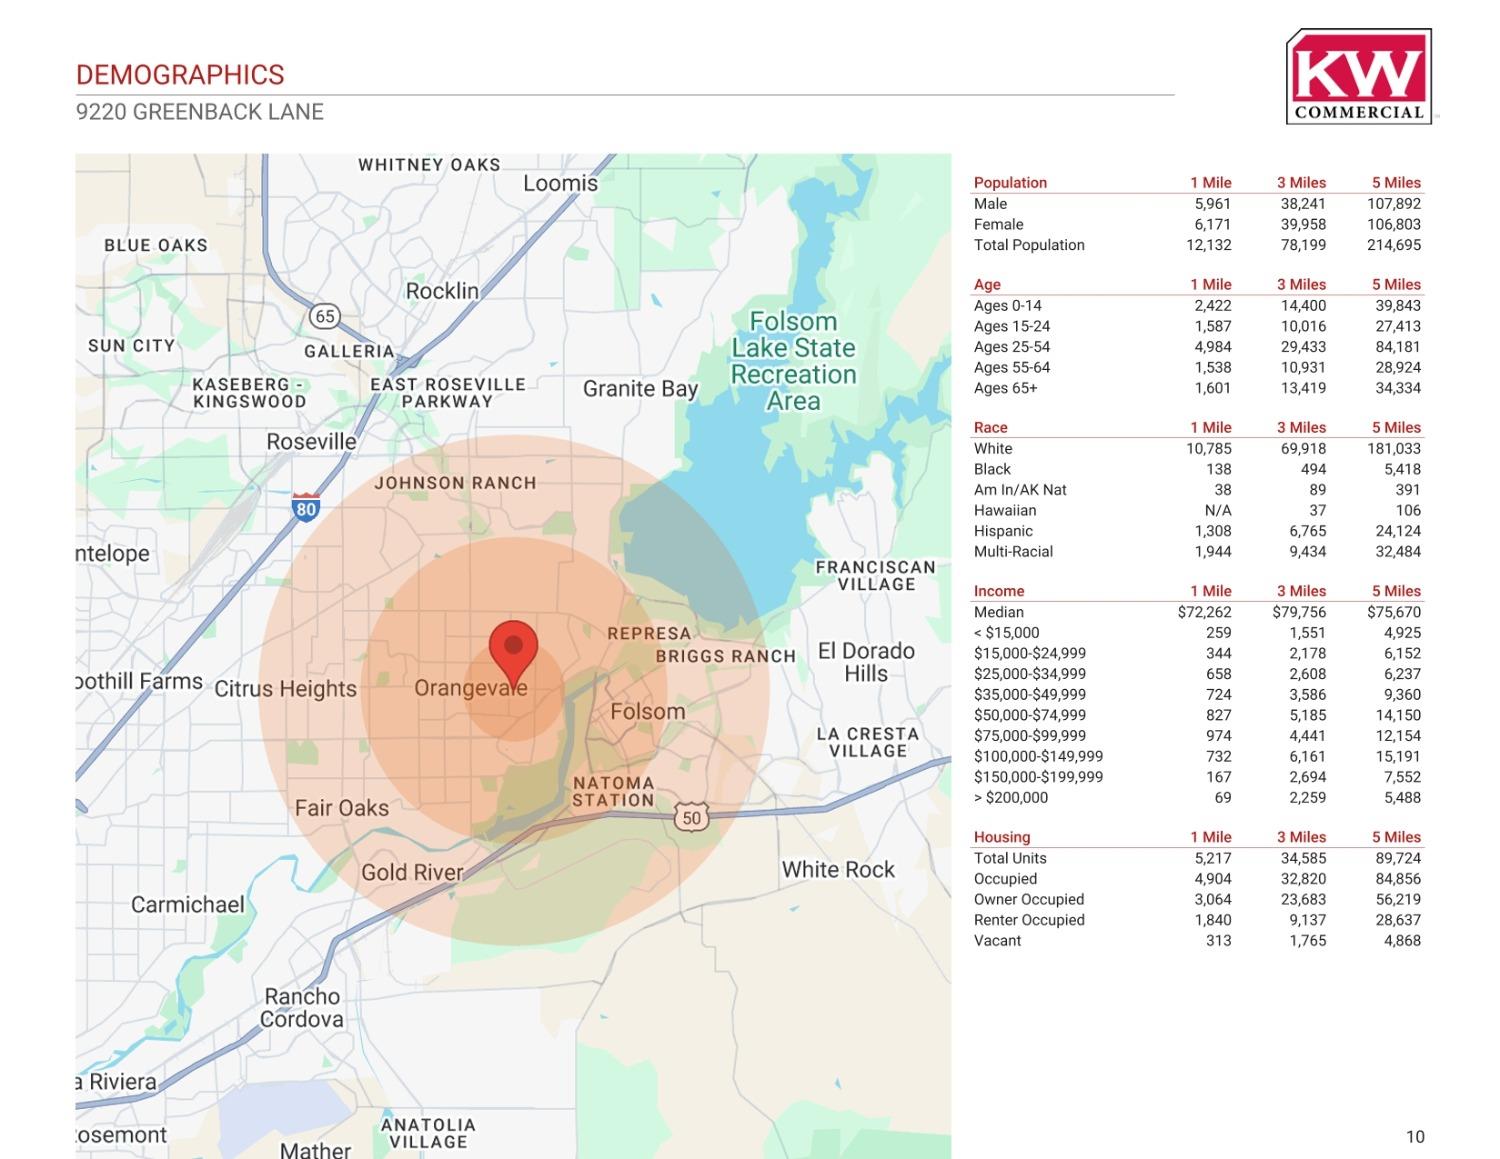Image resolution: width=1500 pixels, height=1159 pixels.
Task: Click the Roseville city label on map
Action: tap(311, 442)
